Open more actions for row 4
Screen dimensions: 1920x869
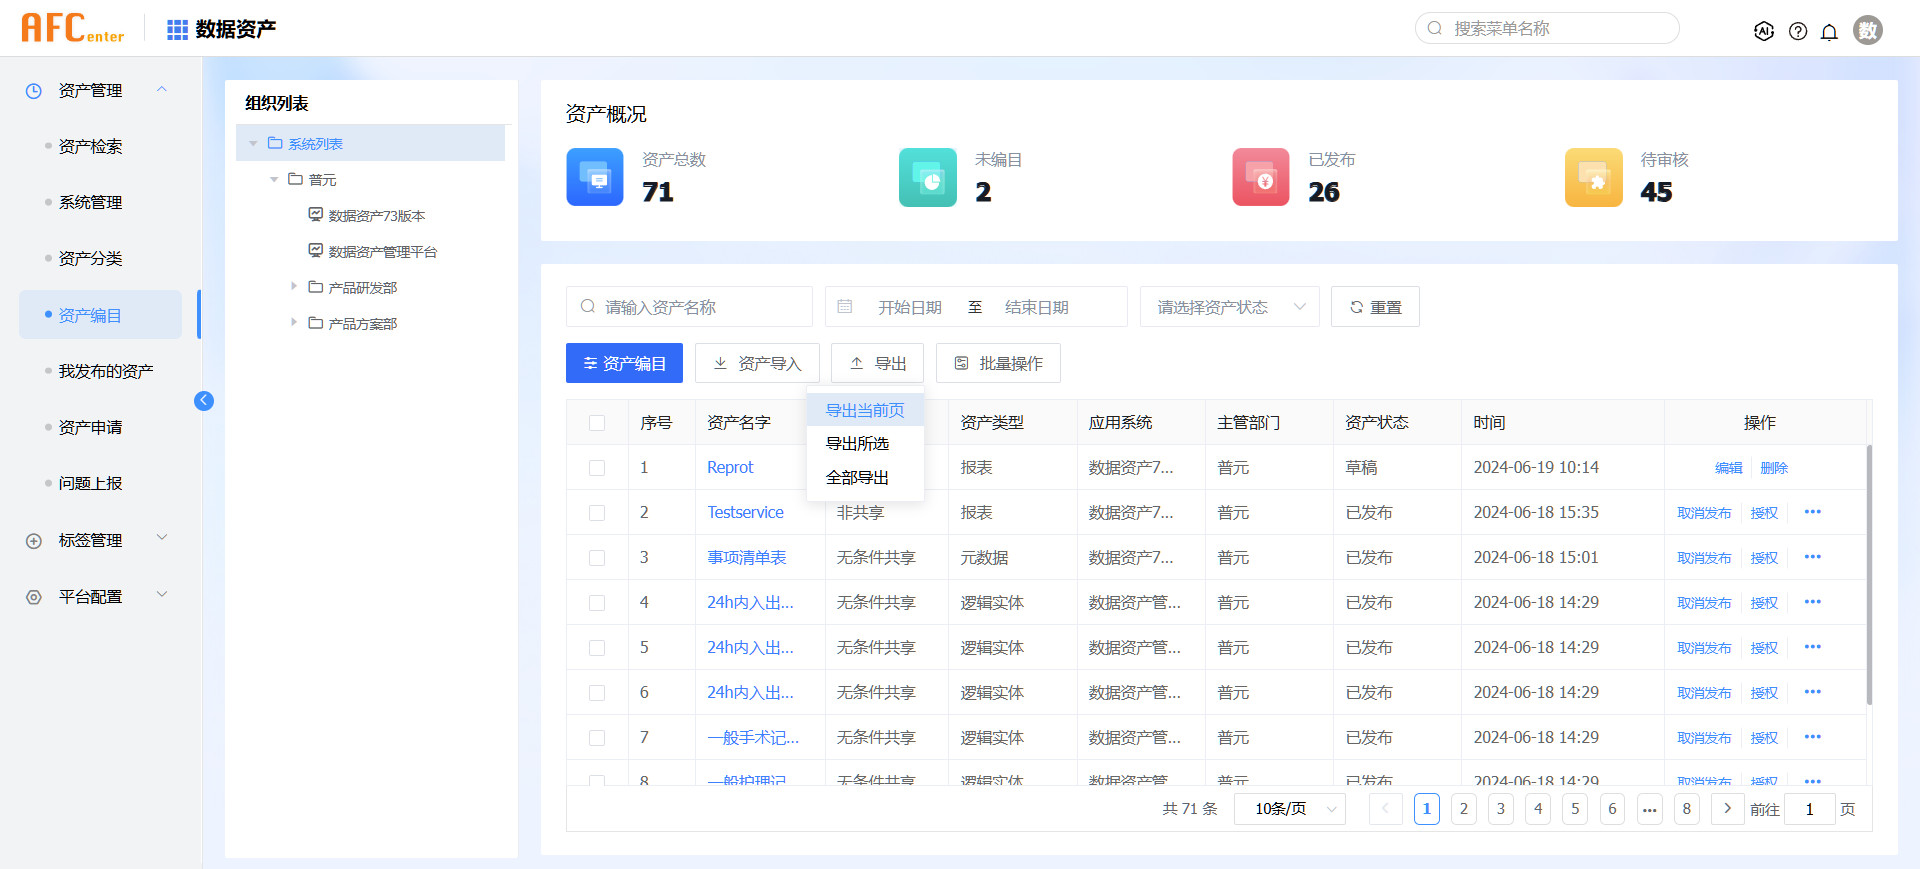click(x=1813, y=602)
